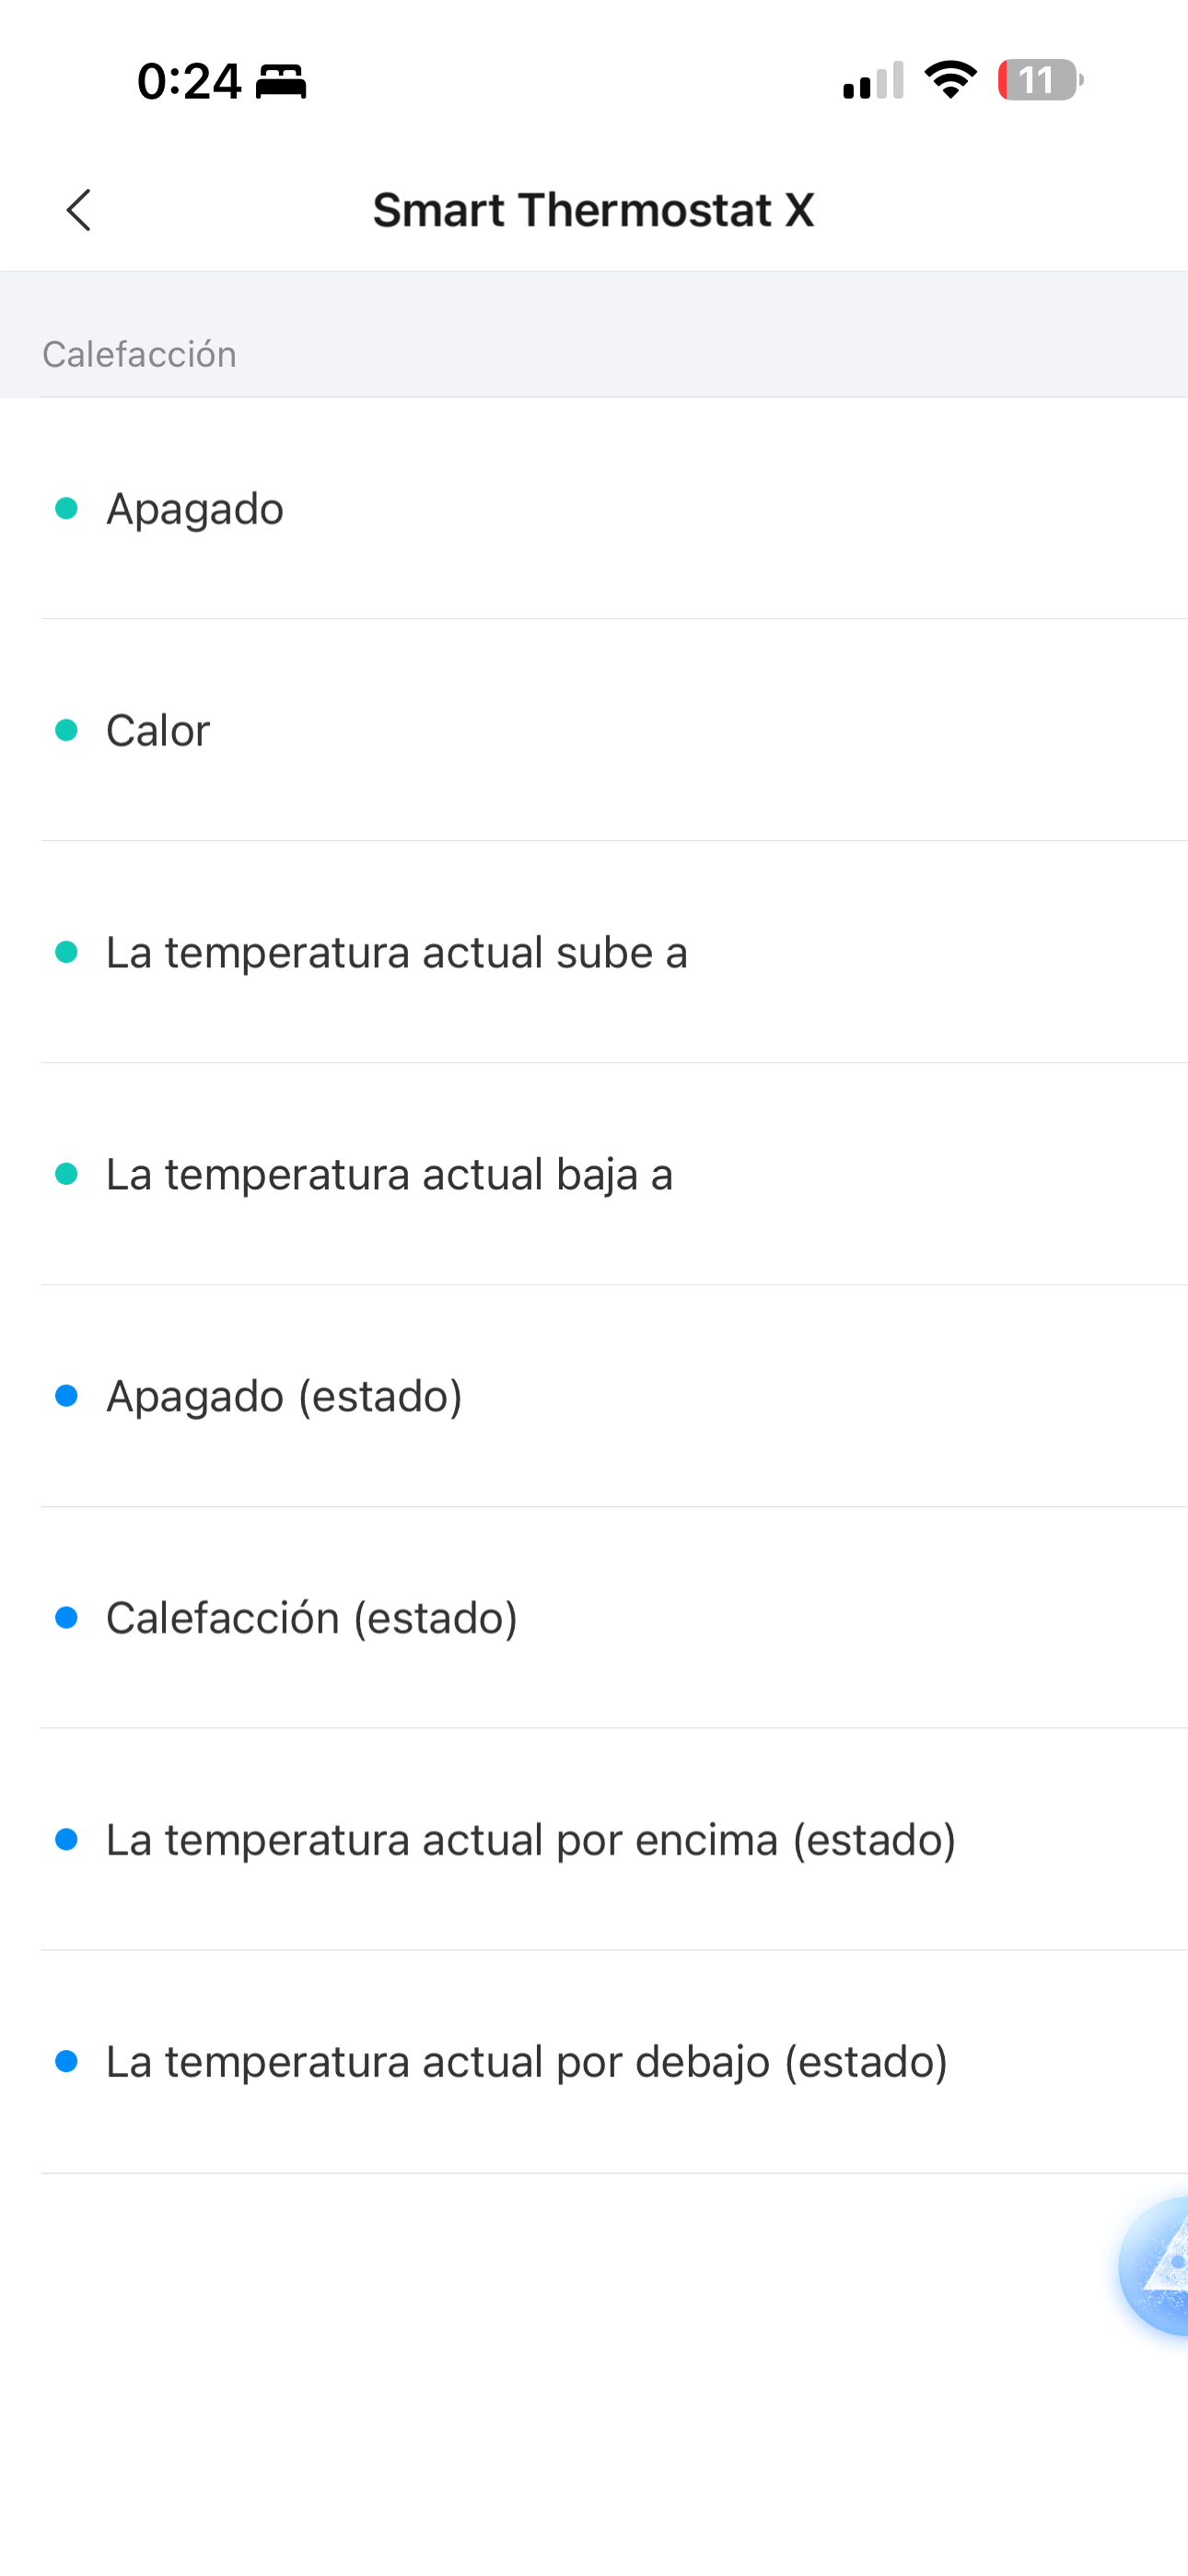Tap the teal dot beside Apagado

67,509
